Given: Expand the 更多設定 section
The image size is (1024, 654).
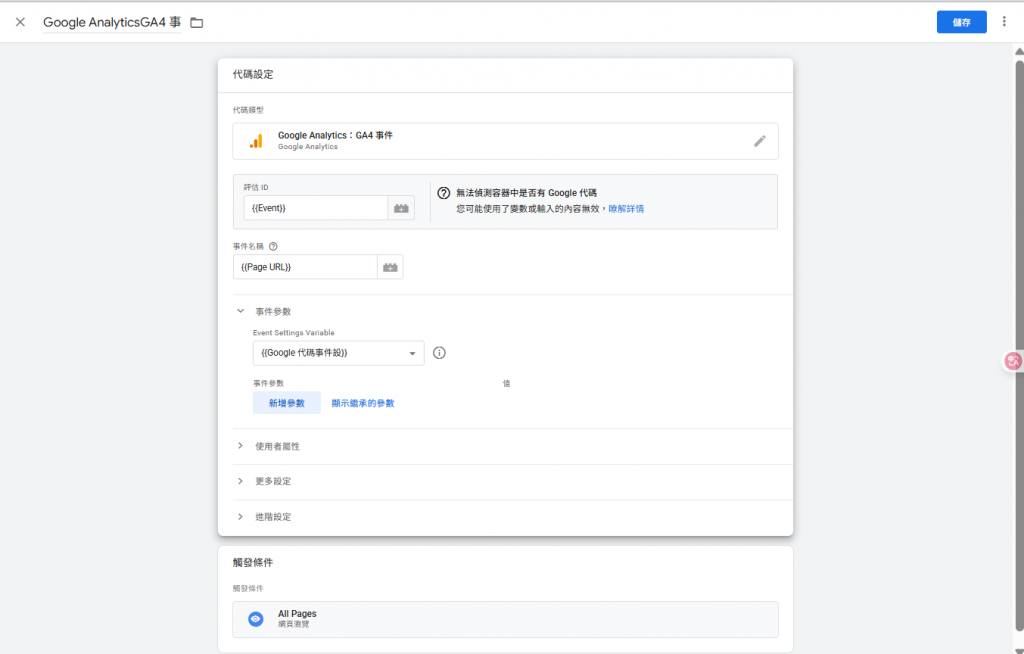Looking at the screenshot, I should [240, 481].
